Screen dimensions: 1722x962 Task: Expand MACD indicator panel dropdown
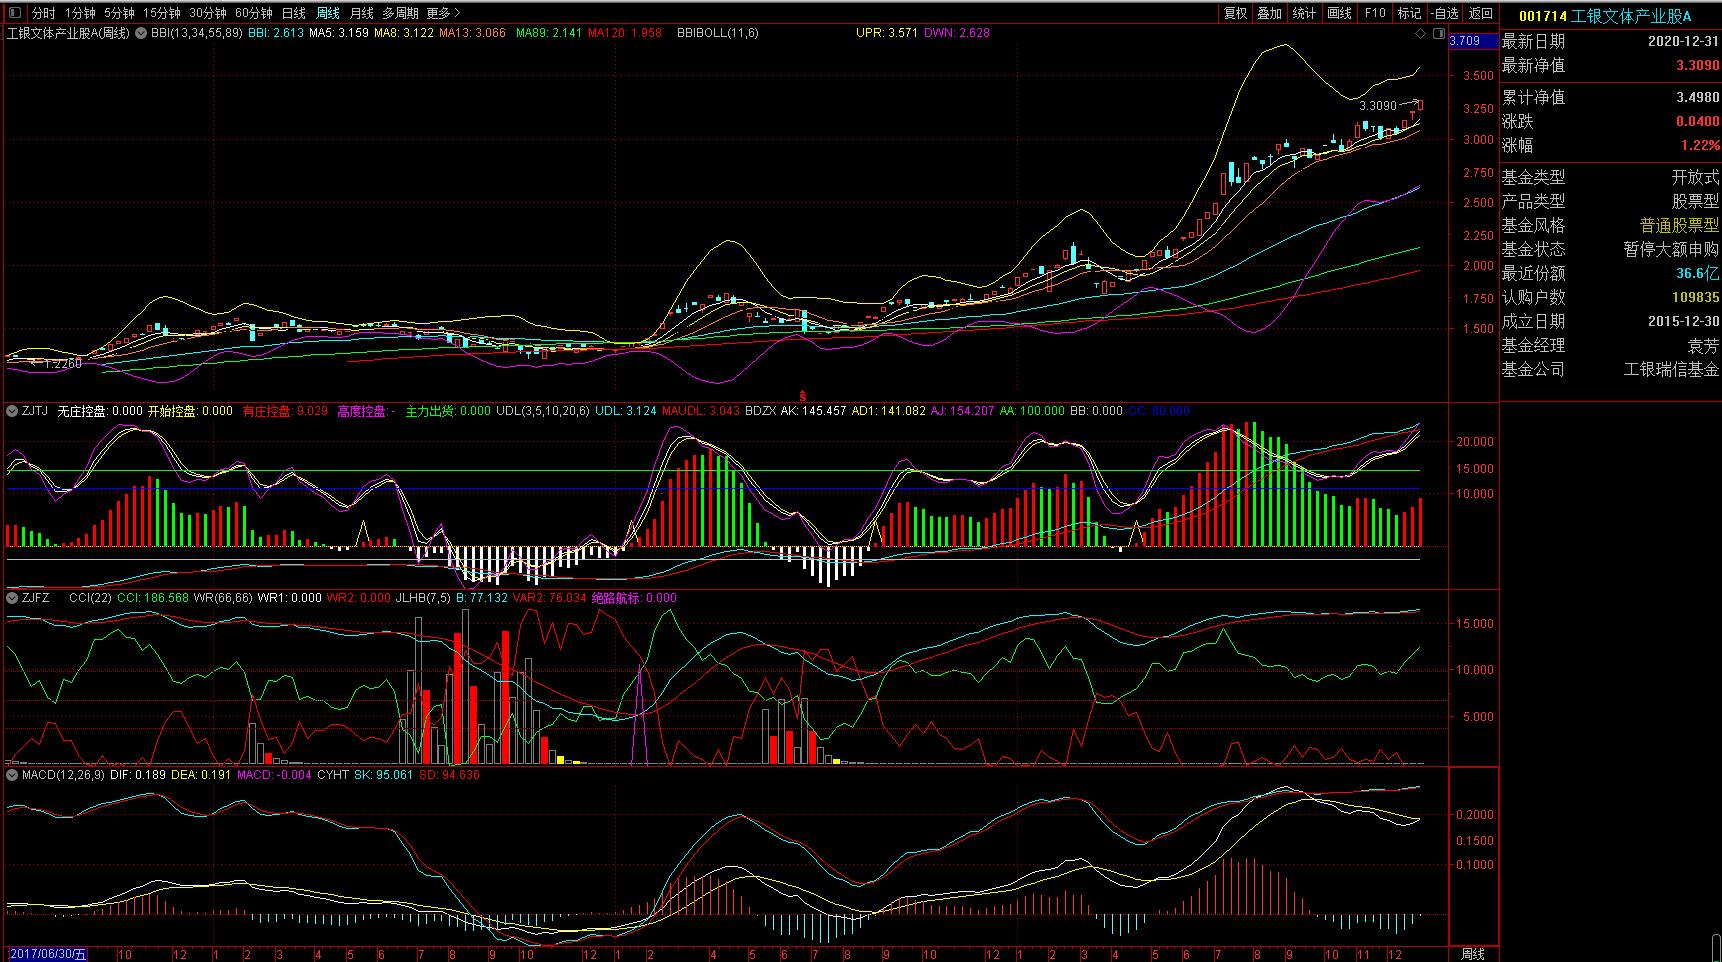(12, 775)
